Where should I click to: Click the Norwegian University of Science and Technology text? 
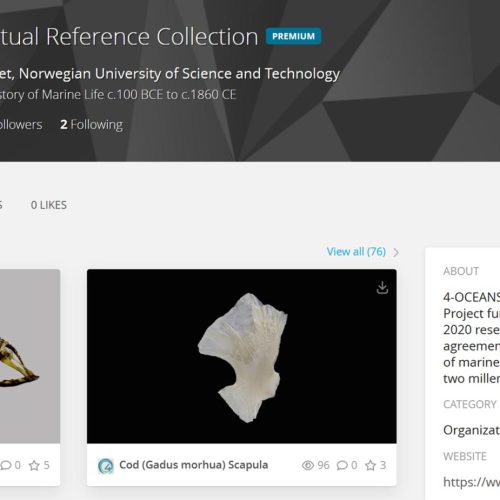[179, 74]
